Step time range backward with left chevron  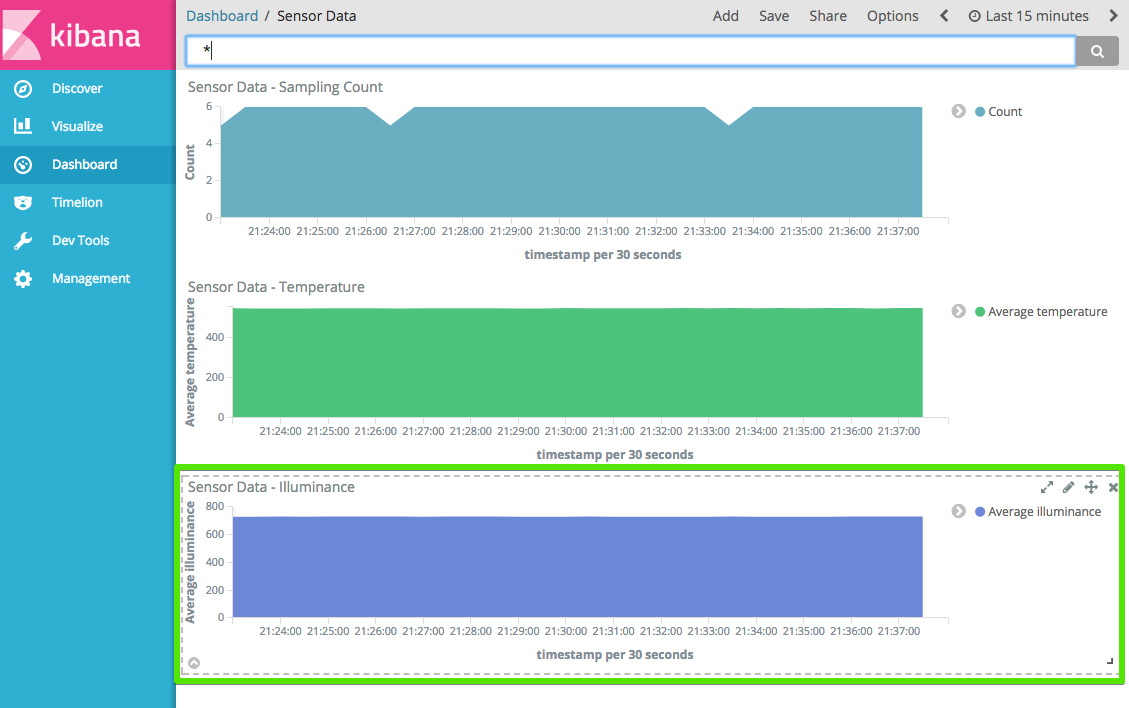point(944,16)
